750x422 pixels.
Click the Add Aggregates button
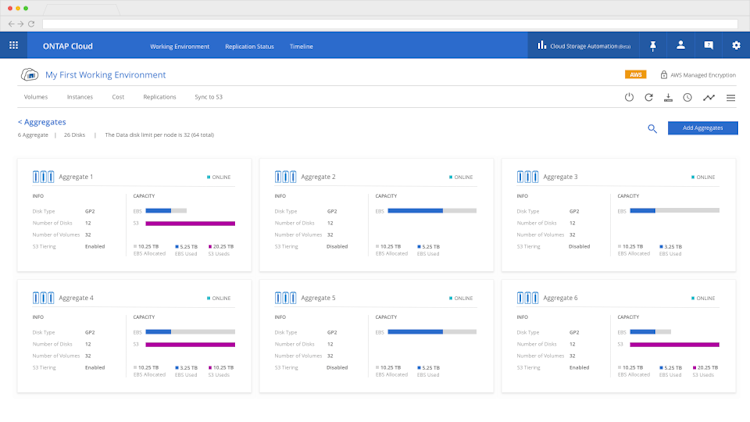(x=703, y=128)
